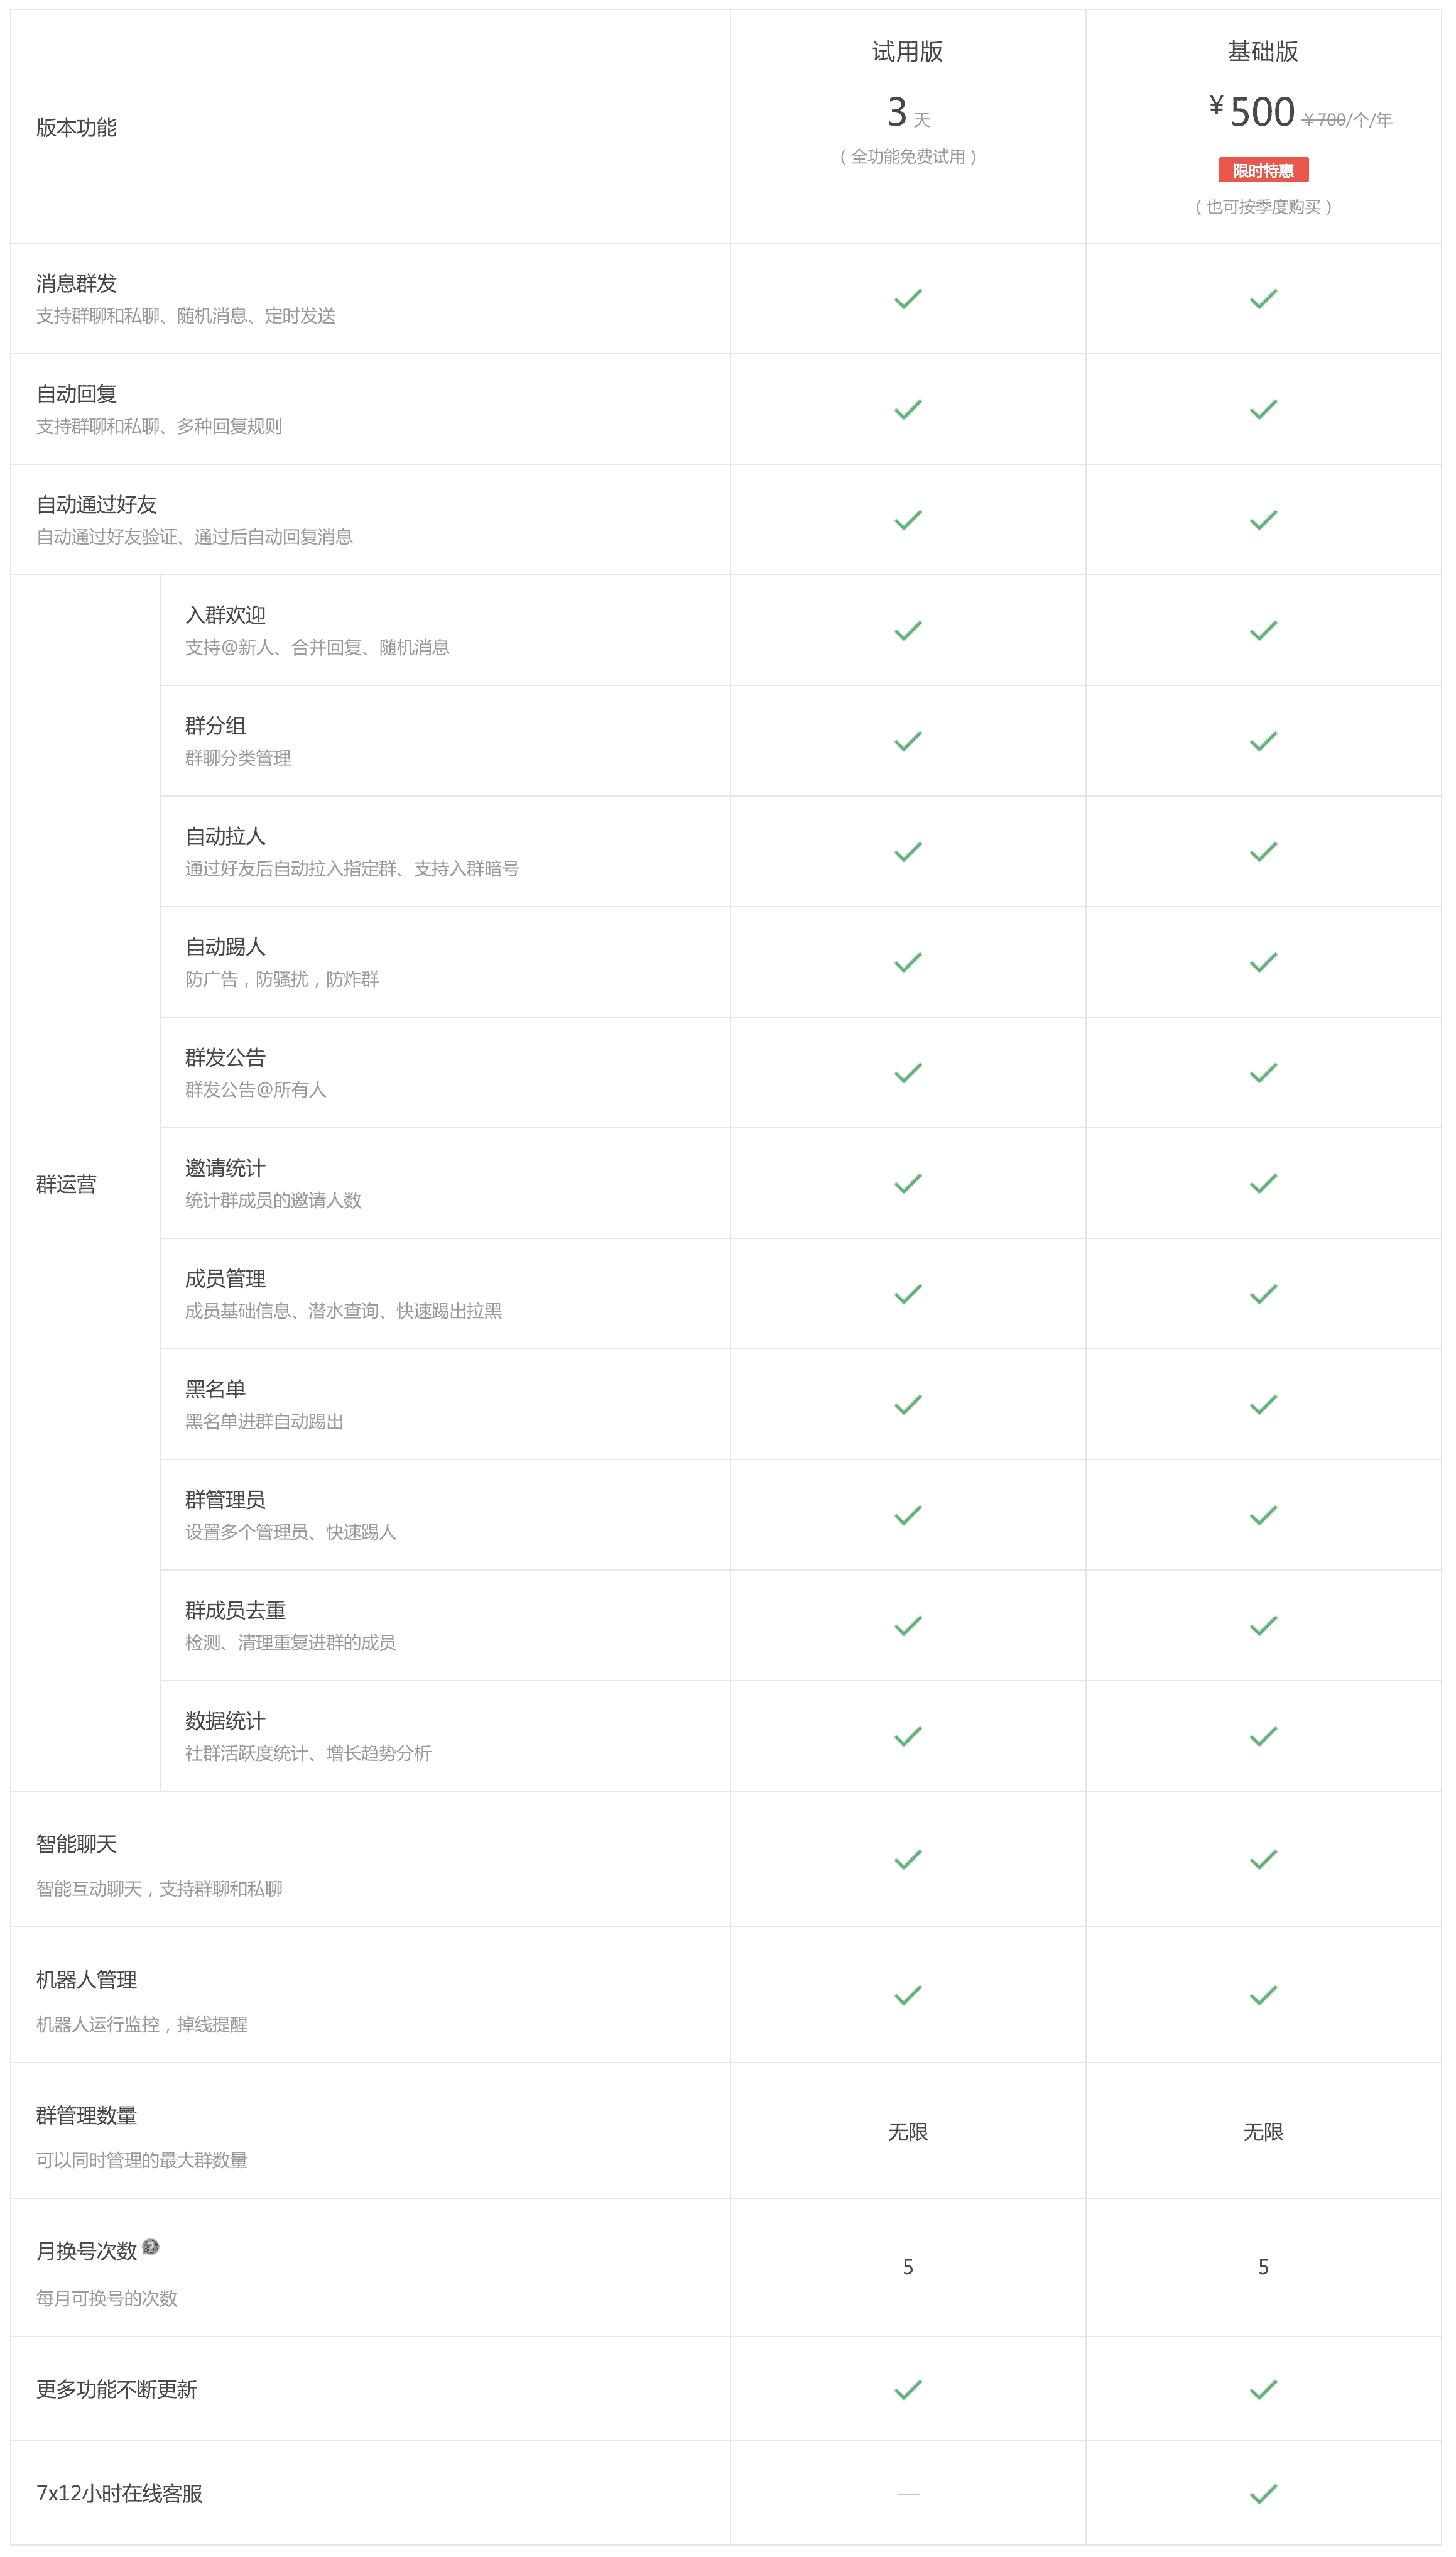1456x2557 pixels.
Task: Click 试用版 checkmark for 消息群发
Action: 907,299
